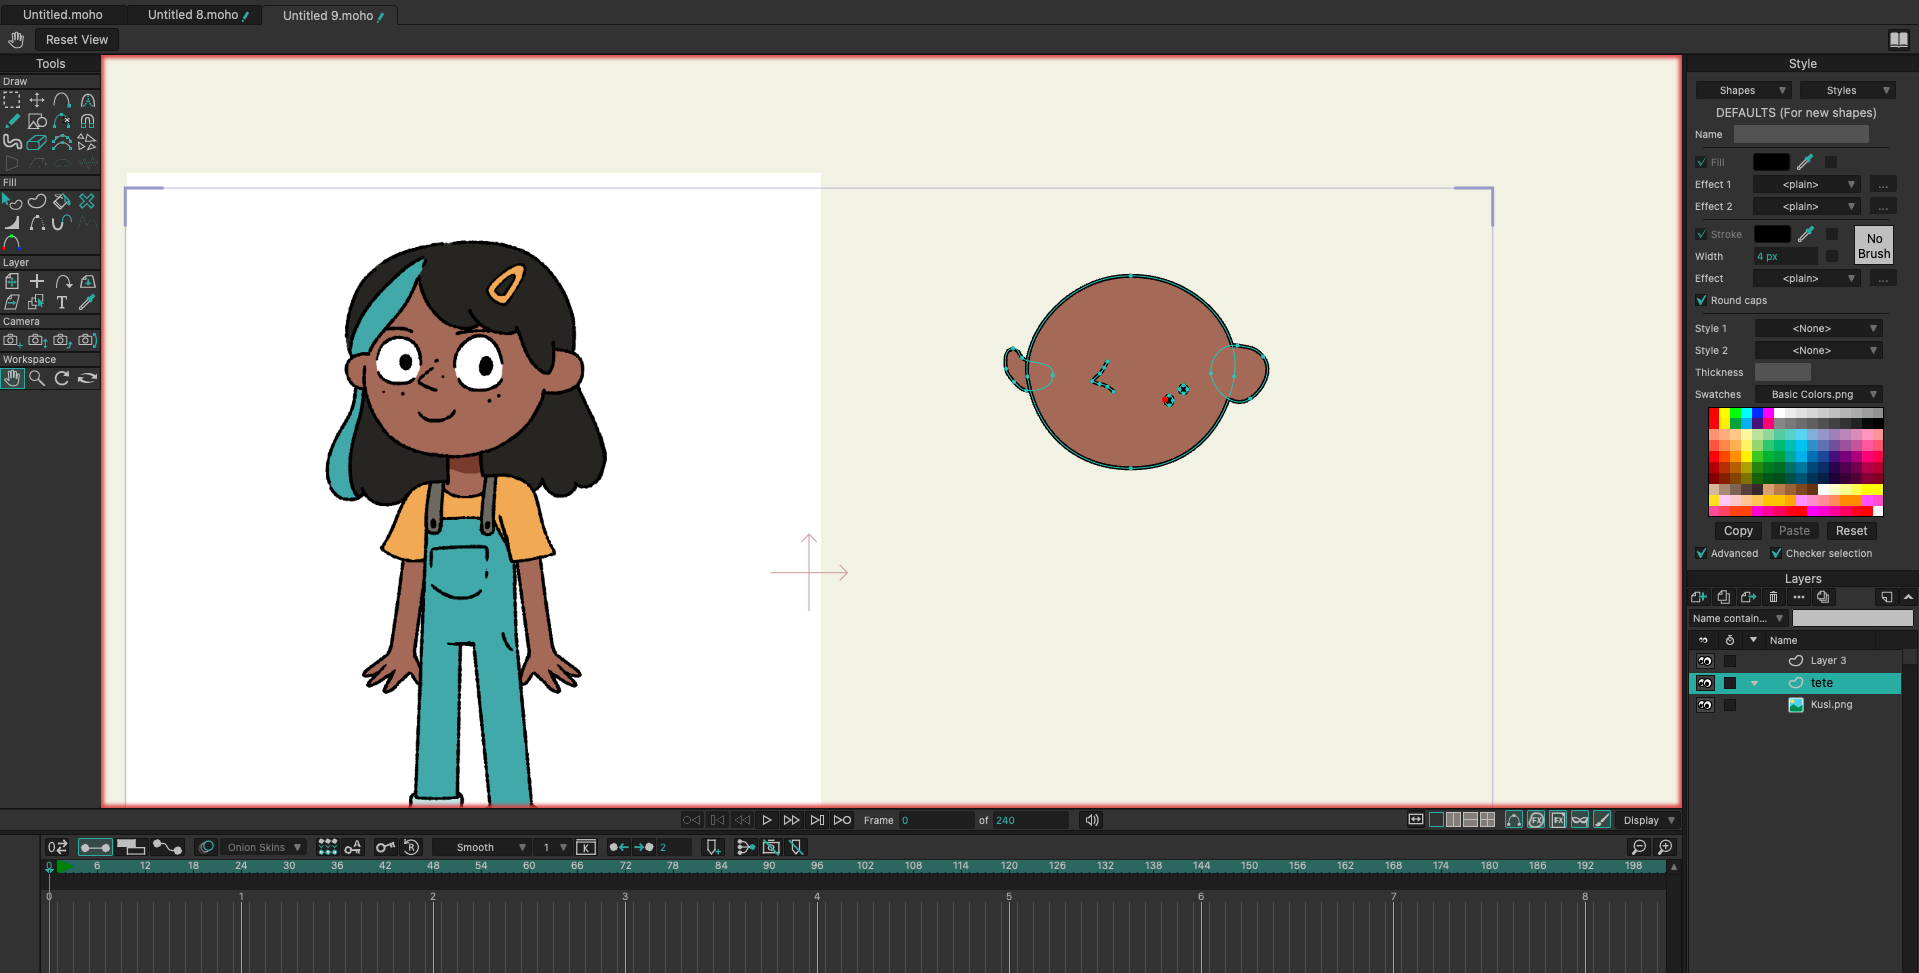
Task: Select the Magnet tool
Action: pos(87,121)
